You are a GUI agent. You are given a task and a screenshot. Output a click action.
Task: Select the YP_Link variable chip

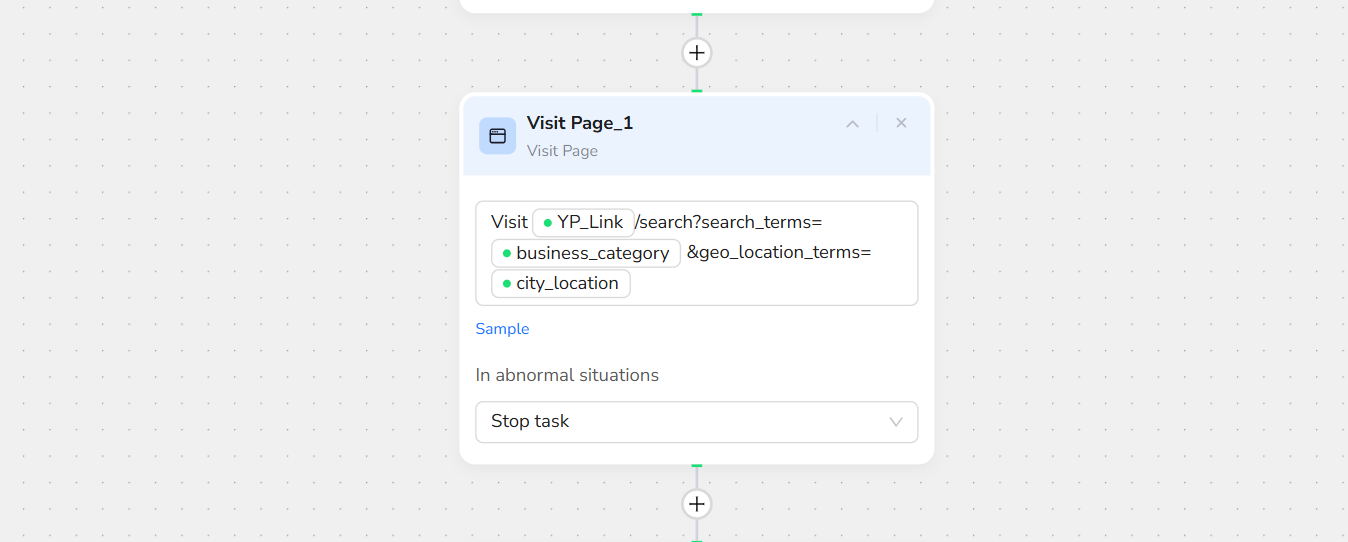(x=583, y=222)
